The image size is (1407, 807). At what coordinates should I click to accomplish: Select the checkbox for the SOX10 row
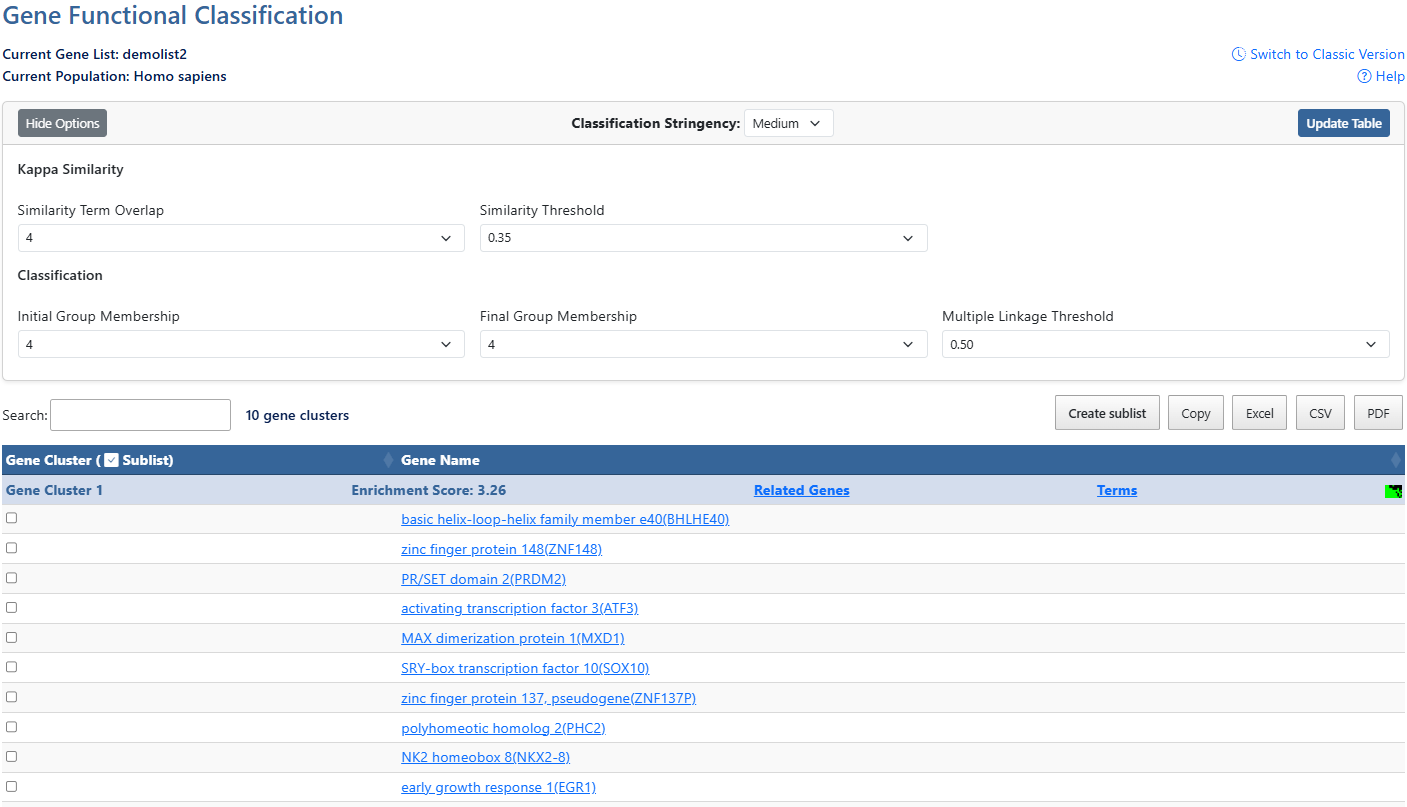[11, 666]
